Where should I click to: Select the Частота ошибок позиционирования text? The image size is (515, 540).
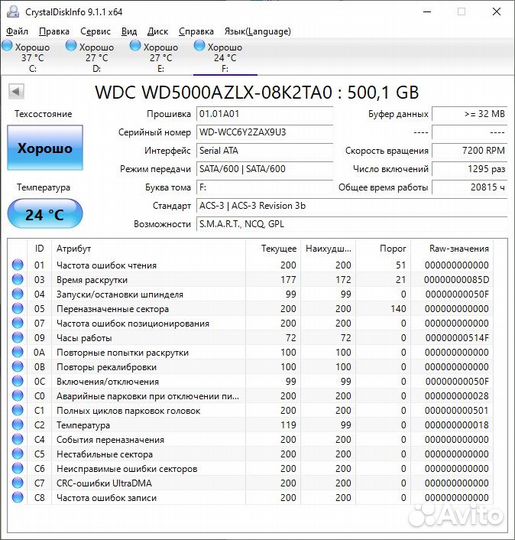click(x=133, y=323)
